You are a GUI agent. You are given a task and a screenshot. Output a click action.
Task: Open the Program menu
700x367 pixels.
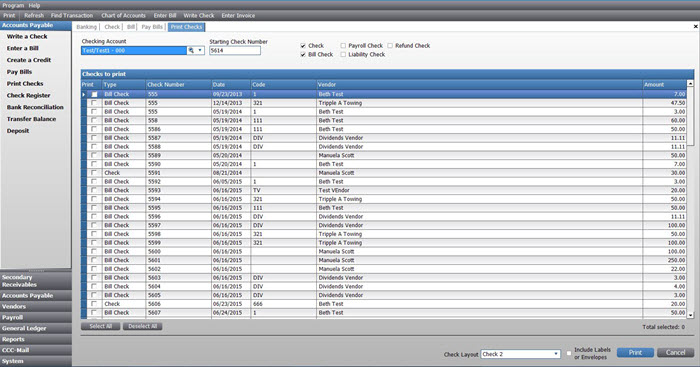(13, 5)
